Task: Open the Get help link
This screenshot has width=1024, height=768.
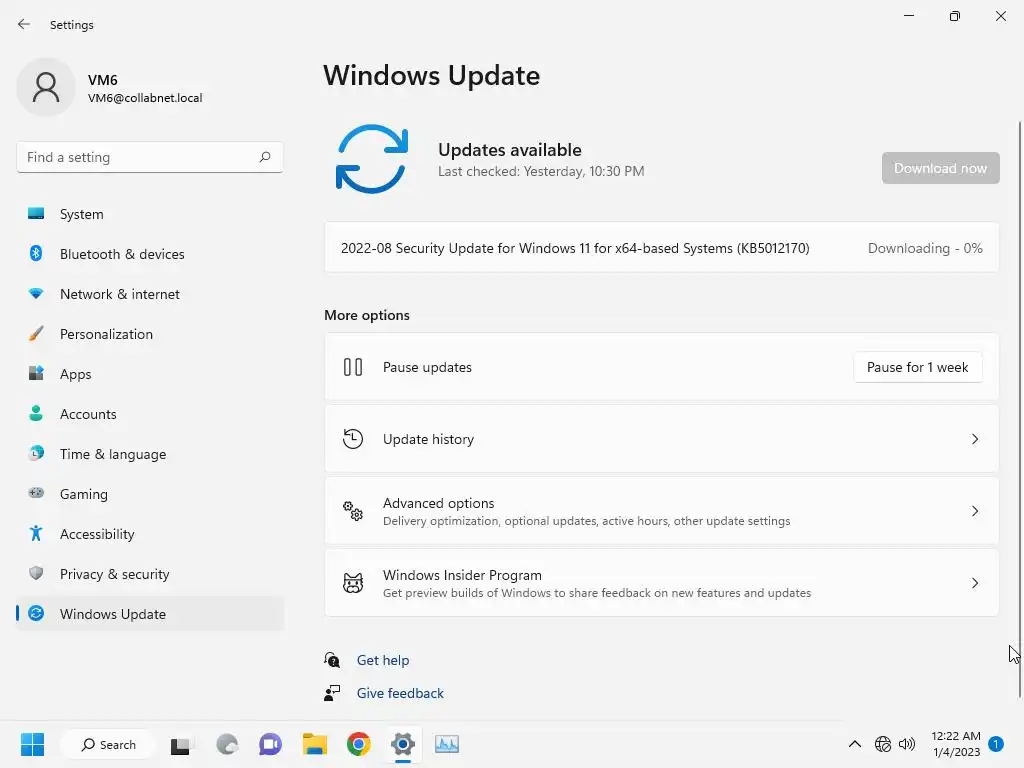Action: click(383, 660)
